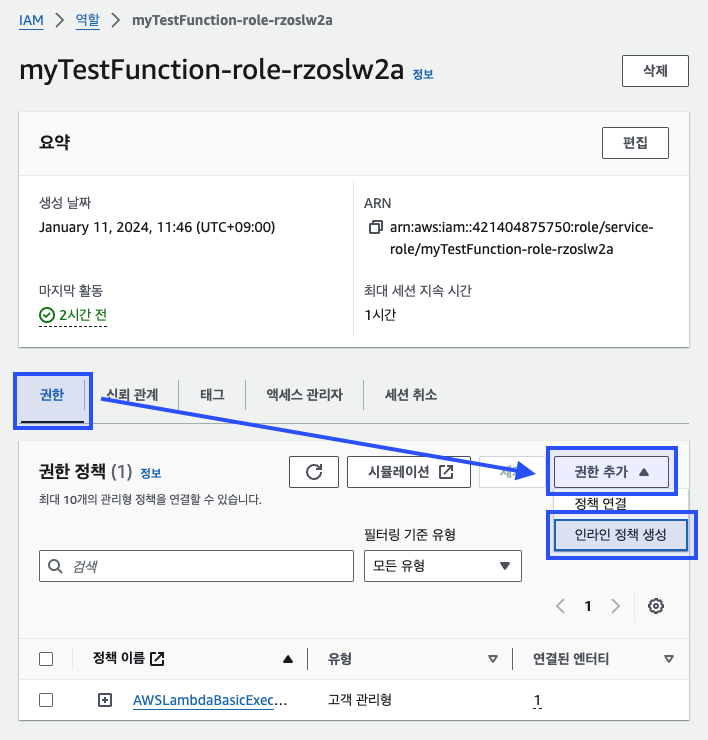The image size is (708, 740).
Task: Focus the policy 검색 input field
Action: tap(196, 566)
